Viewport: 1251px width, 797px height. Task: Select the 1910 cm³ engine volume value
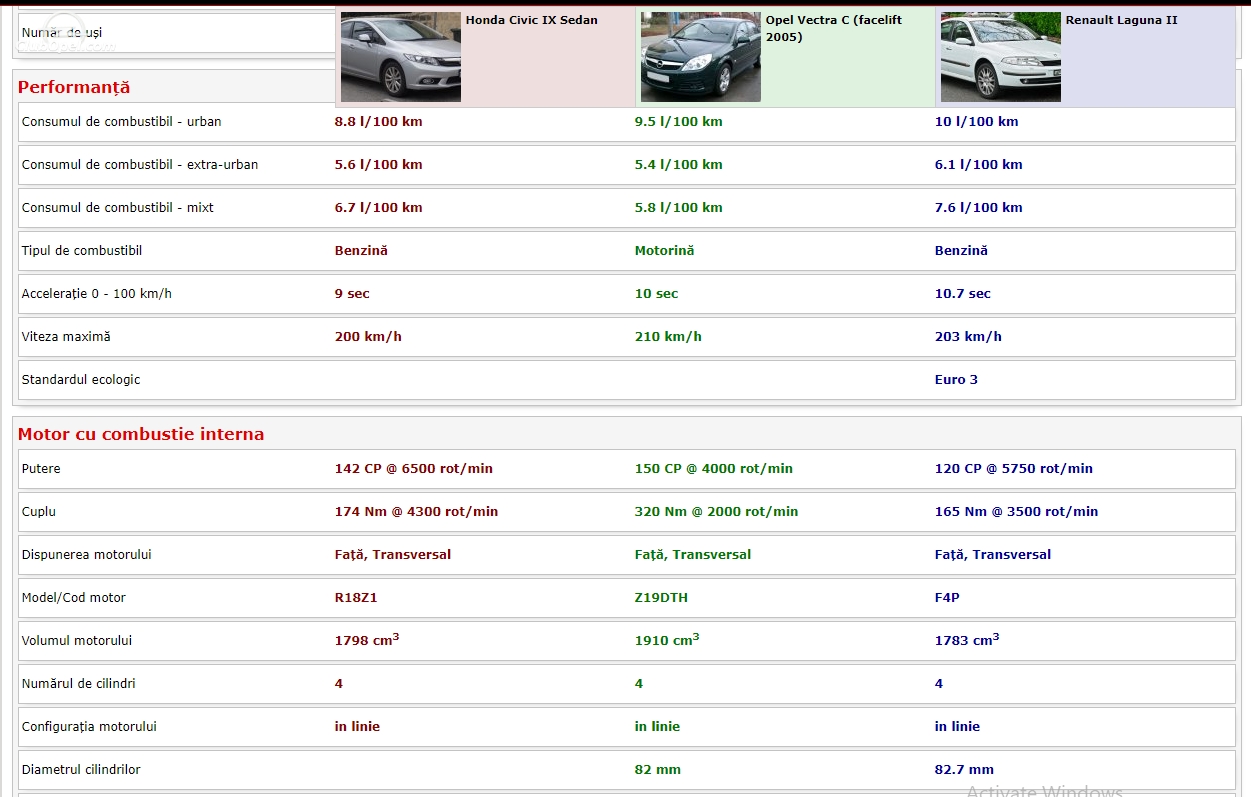pos(667,640)
